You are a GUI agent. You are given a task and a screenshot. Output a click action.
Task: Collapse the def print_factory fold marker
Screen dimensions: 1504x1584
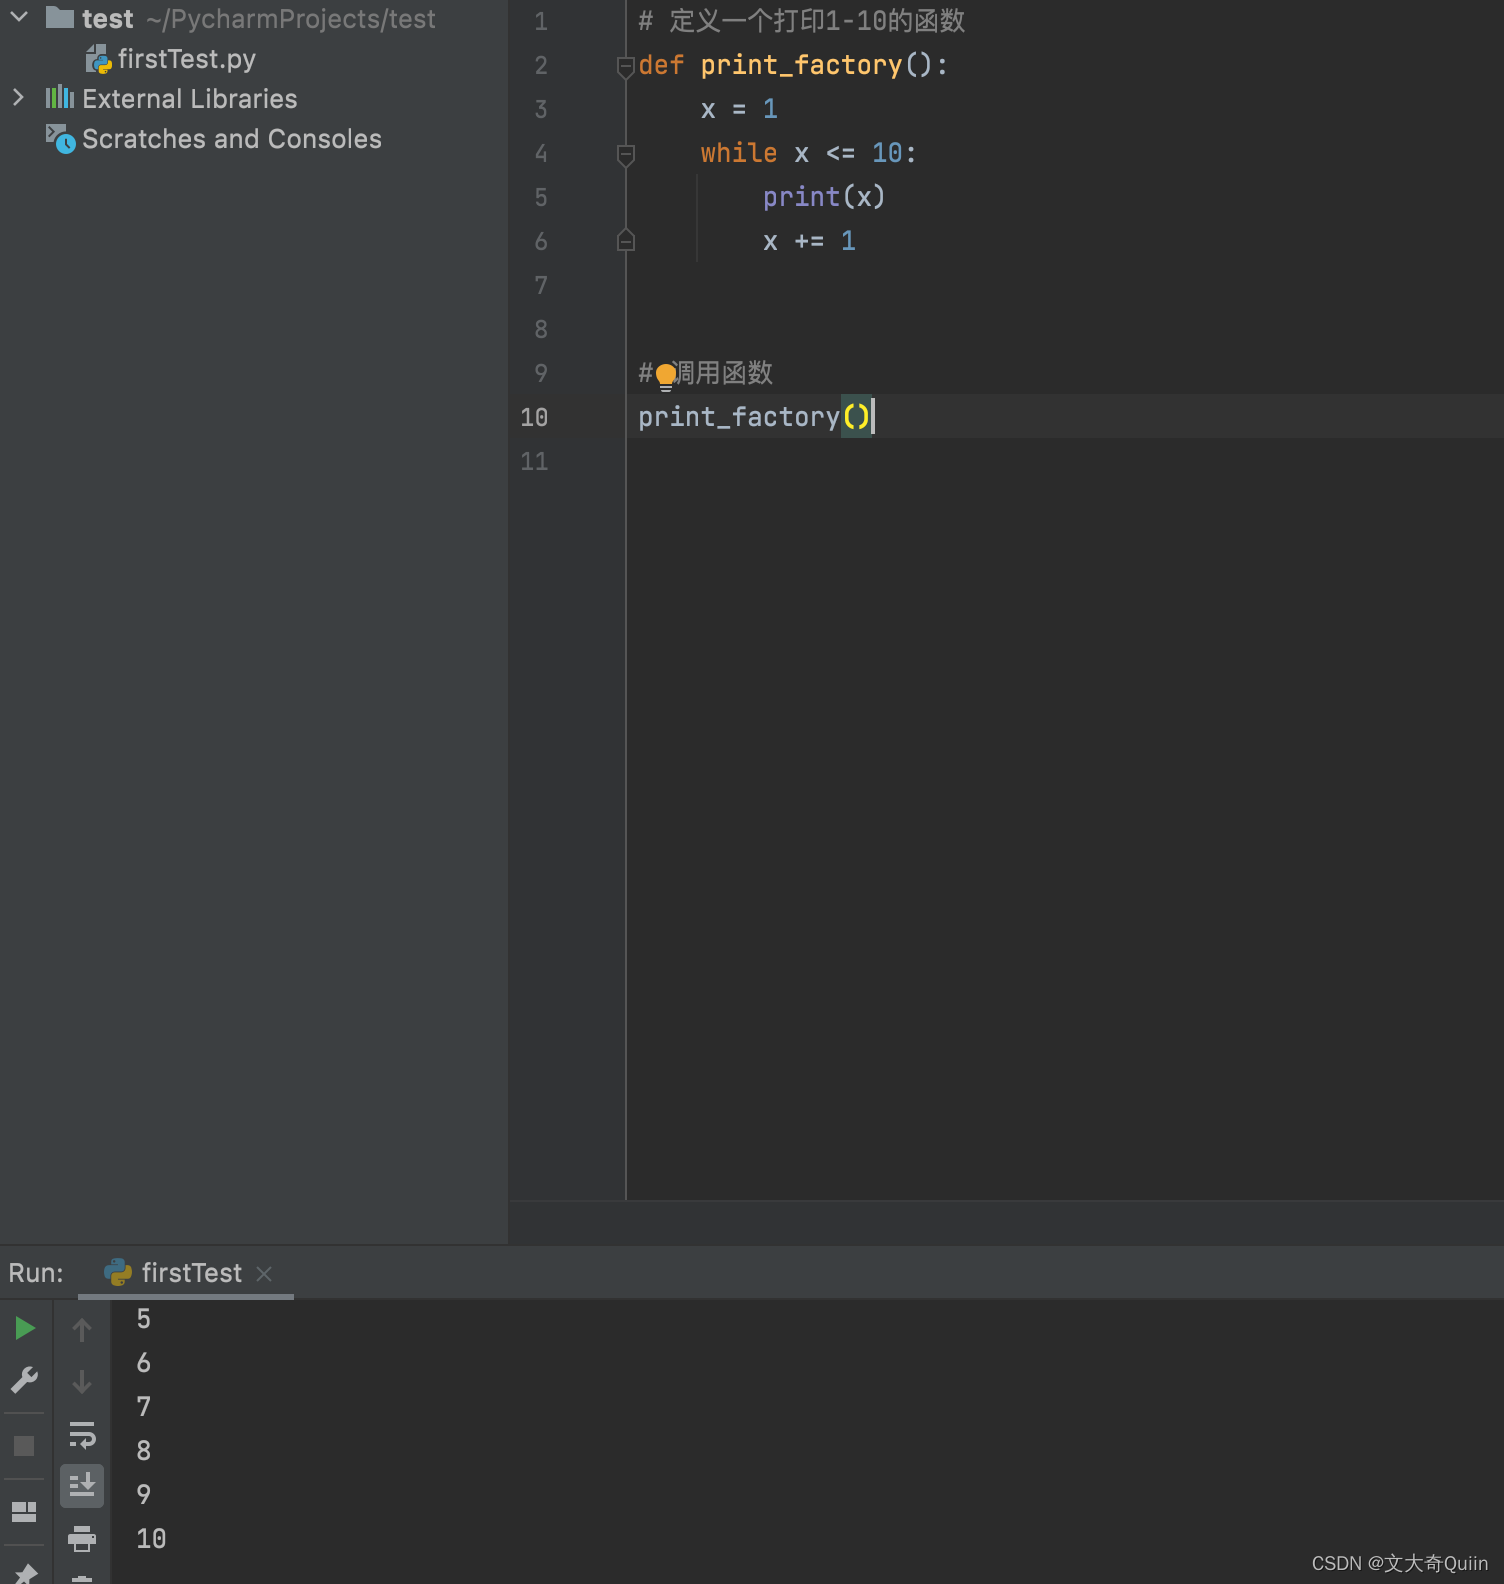point(626,67)
